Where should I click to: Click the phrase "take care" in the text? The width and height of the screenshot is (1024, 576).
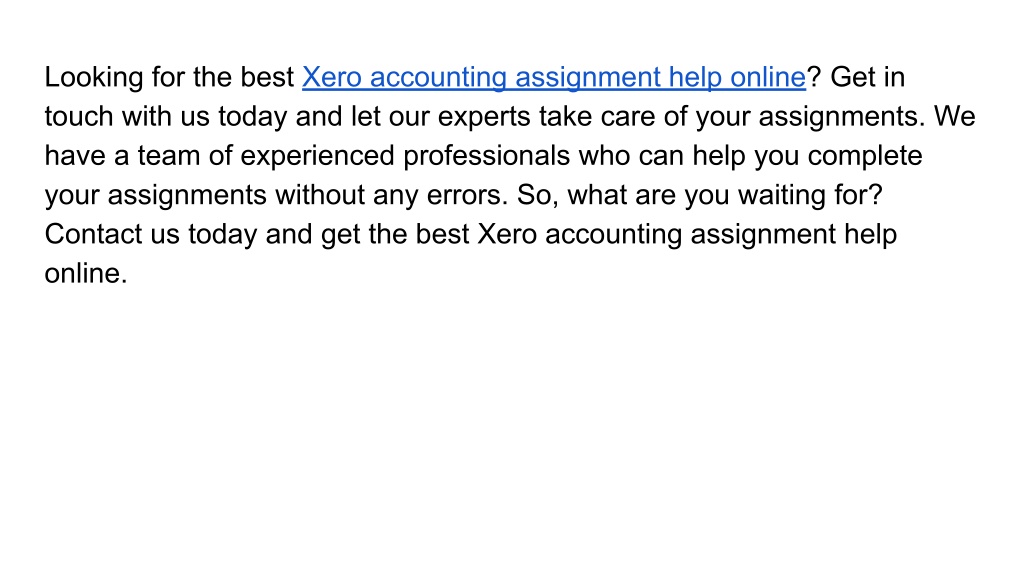click(597, 116)
